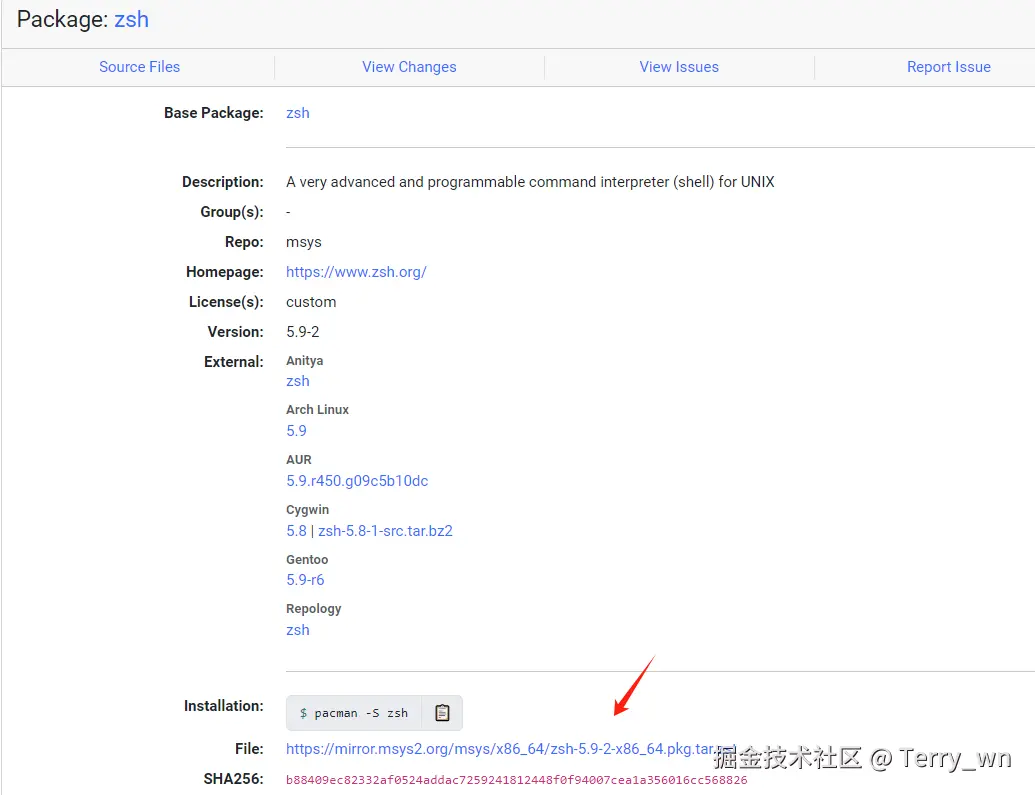Visit the https://www.zsh.org/ homepage link
The width and height of the screenshot is (1035, 795).
tap(356, 272)
